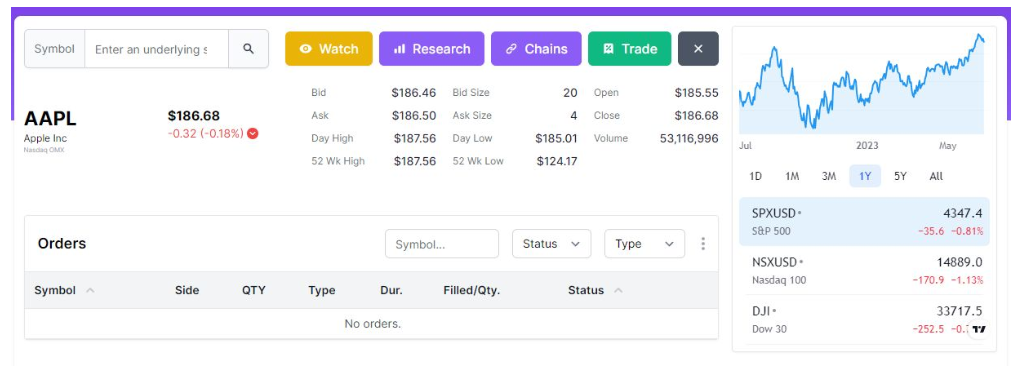Open the Type filter dropdown

644,244
